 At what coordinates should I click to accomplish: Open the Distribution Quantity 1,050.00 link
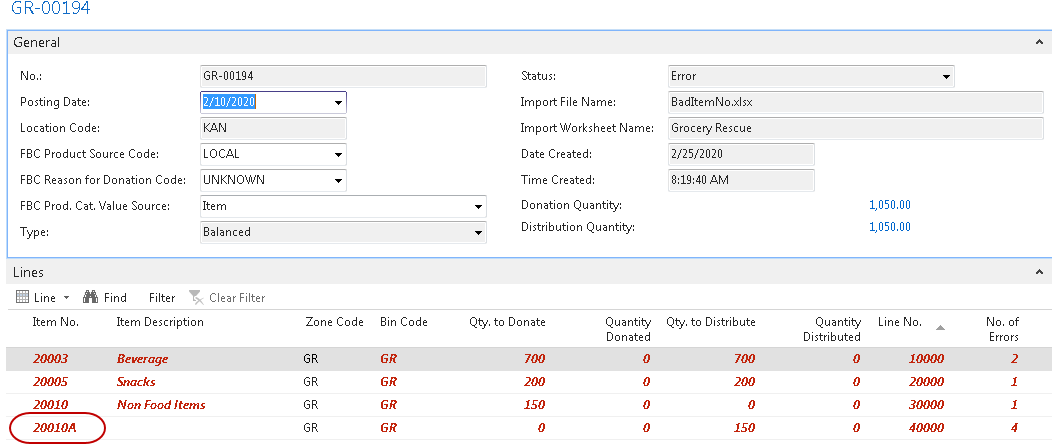click(x=890, y=227)
